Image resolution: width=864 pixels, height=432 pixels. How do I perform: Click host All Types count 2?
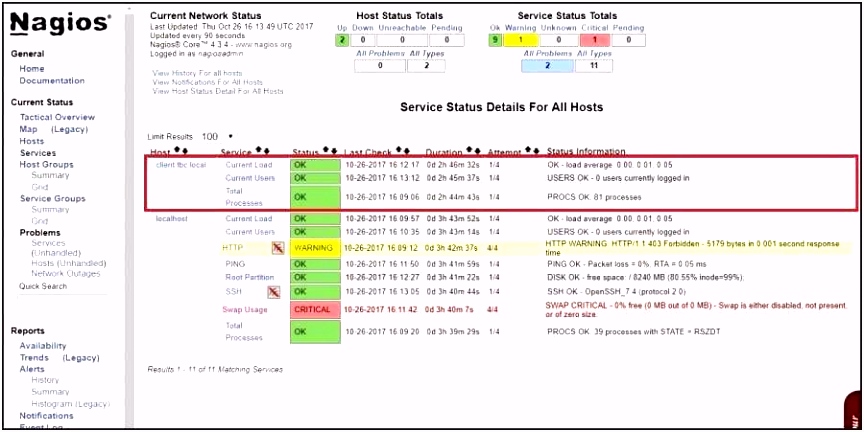click(x=426, y=66)
